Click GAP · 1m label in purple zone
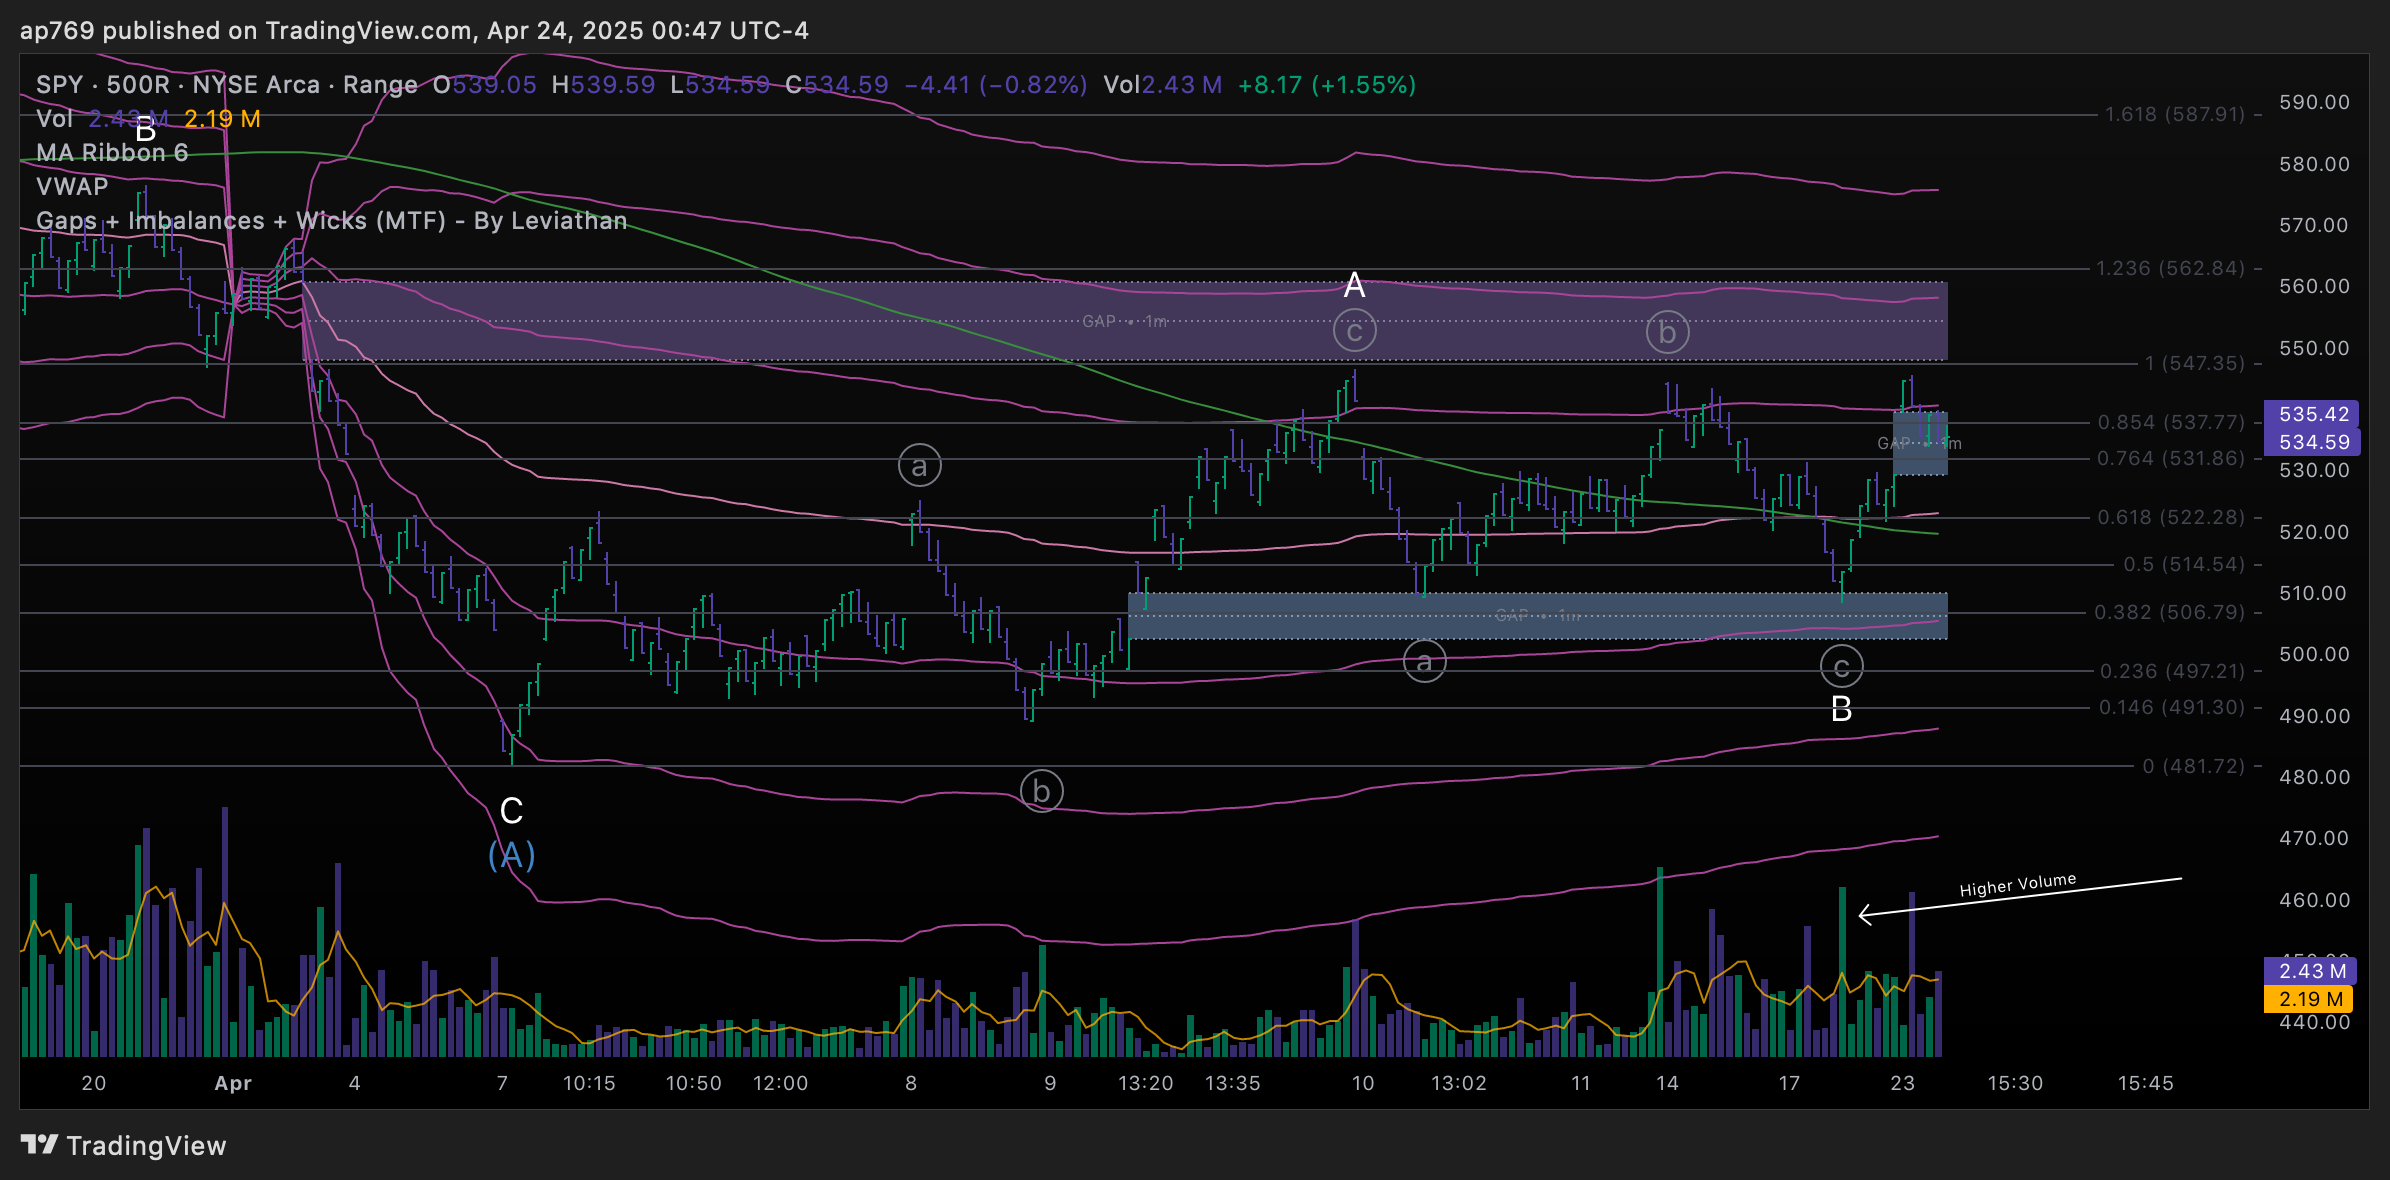The height and width of the screenshot is (1180, 2390). [x=1125, y=321]
